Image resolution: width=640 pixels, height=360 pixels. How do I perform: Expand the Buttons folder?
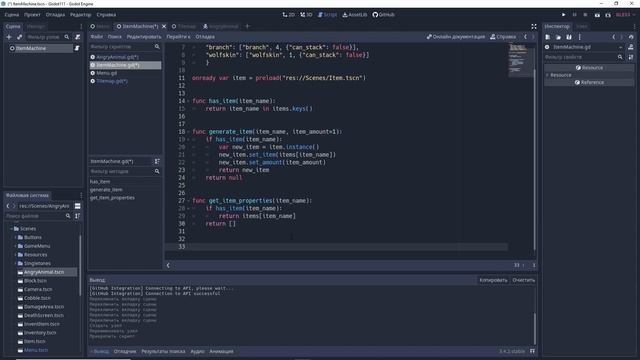(x=16, y=238)
